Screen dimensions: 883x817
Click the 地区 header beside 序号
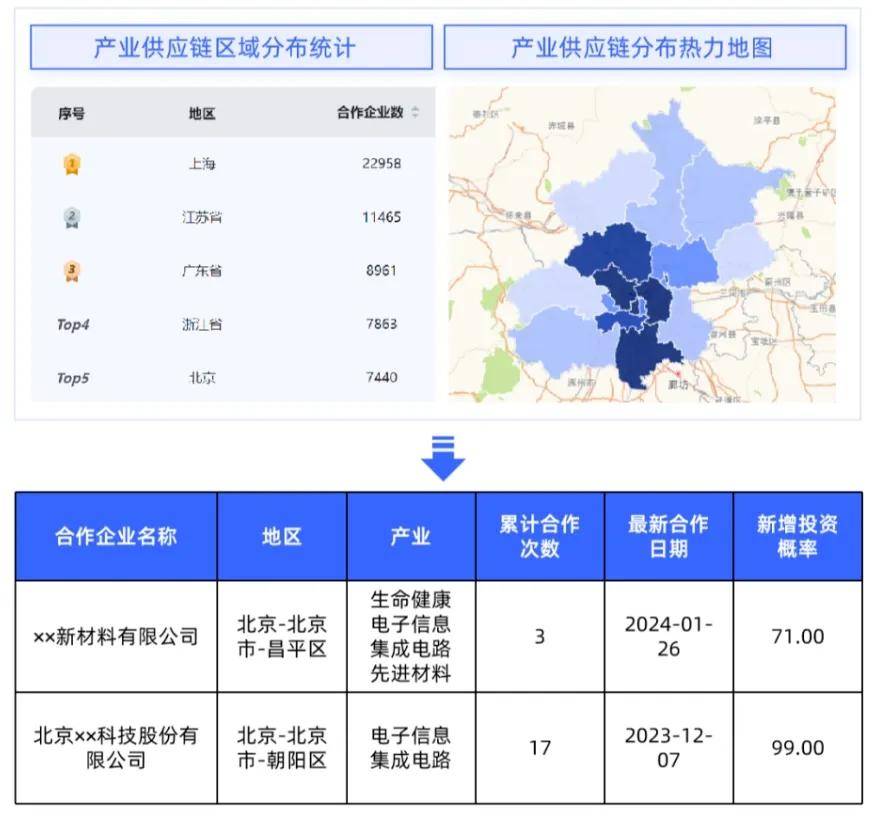202,113
